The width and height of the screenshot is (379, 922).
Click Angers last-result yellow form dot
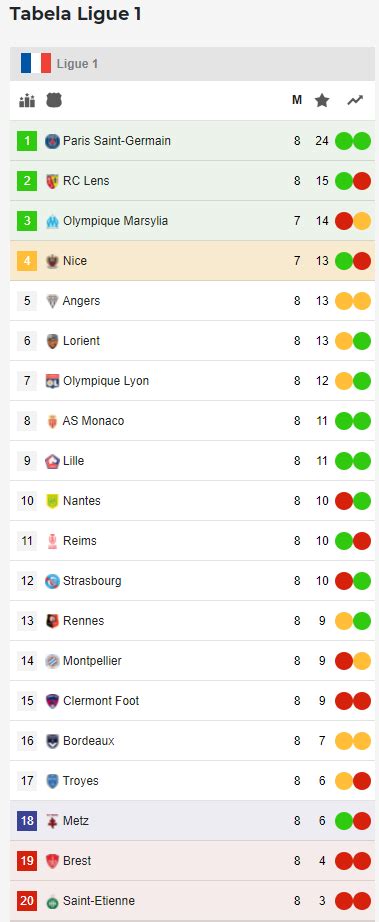(362, 301)
